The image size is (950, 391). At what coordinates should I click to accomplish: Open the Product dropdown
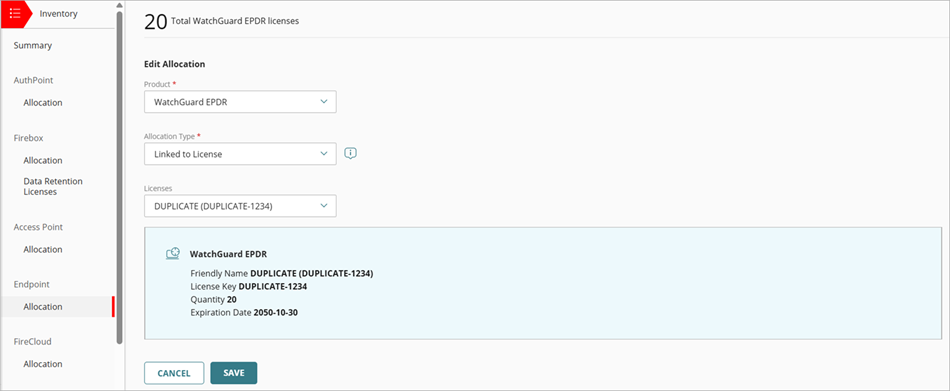[240, 102]
